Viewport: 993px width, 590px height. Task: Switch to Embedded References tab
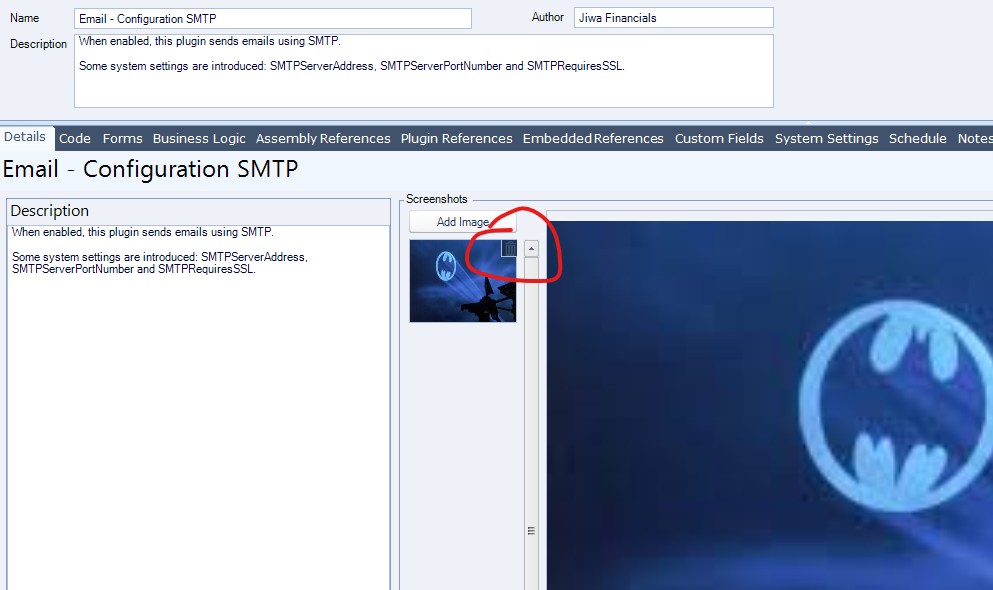point(593,138)
